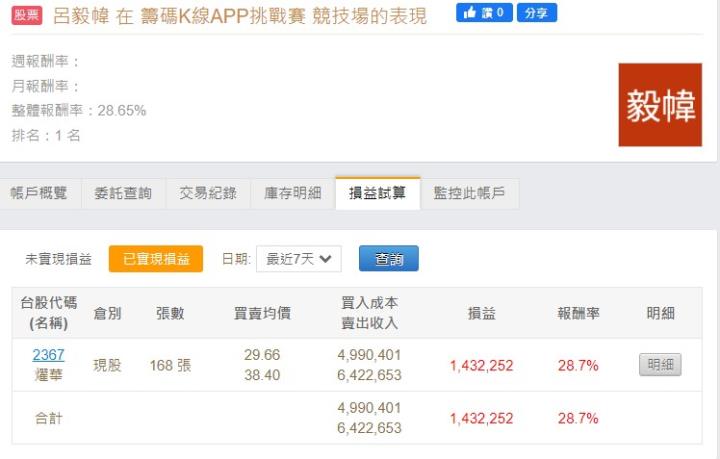Image resolution: width=720 pixels, height=459 pixels.
Task: Click the 整體報酬率：28.65% text
Action: pos(79,111)
